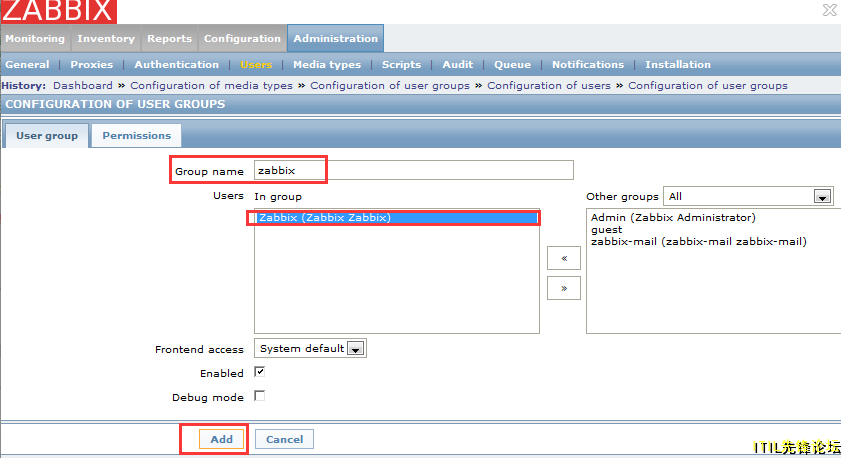
Task: Select Zabbix (Zabbix Zabbix) in group list
Action: 396,217
